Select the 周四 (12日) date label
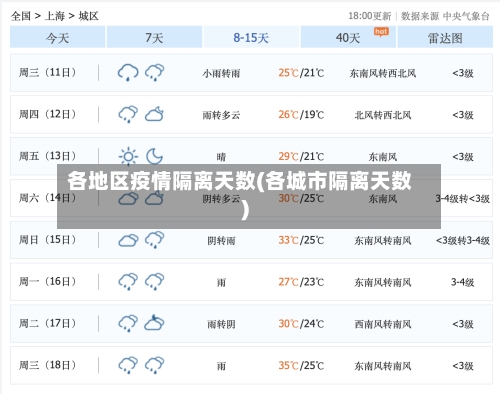 tap(47, 114)
